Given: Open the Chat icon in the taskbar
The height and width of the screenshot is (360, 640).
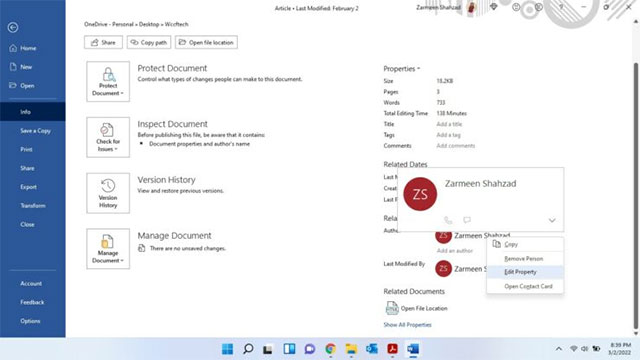Looking at the screenshot, I should [x=310, y=349].
